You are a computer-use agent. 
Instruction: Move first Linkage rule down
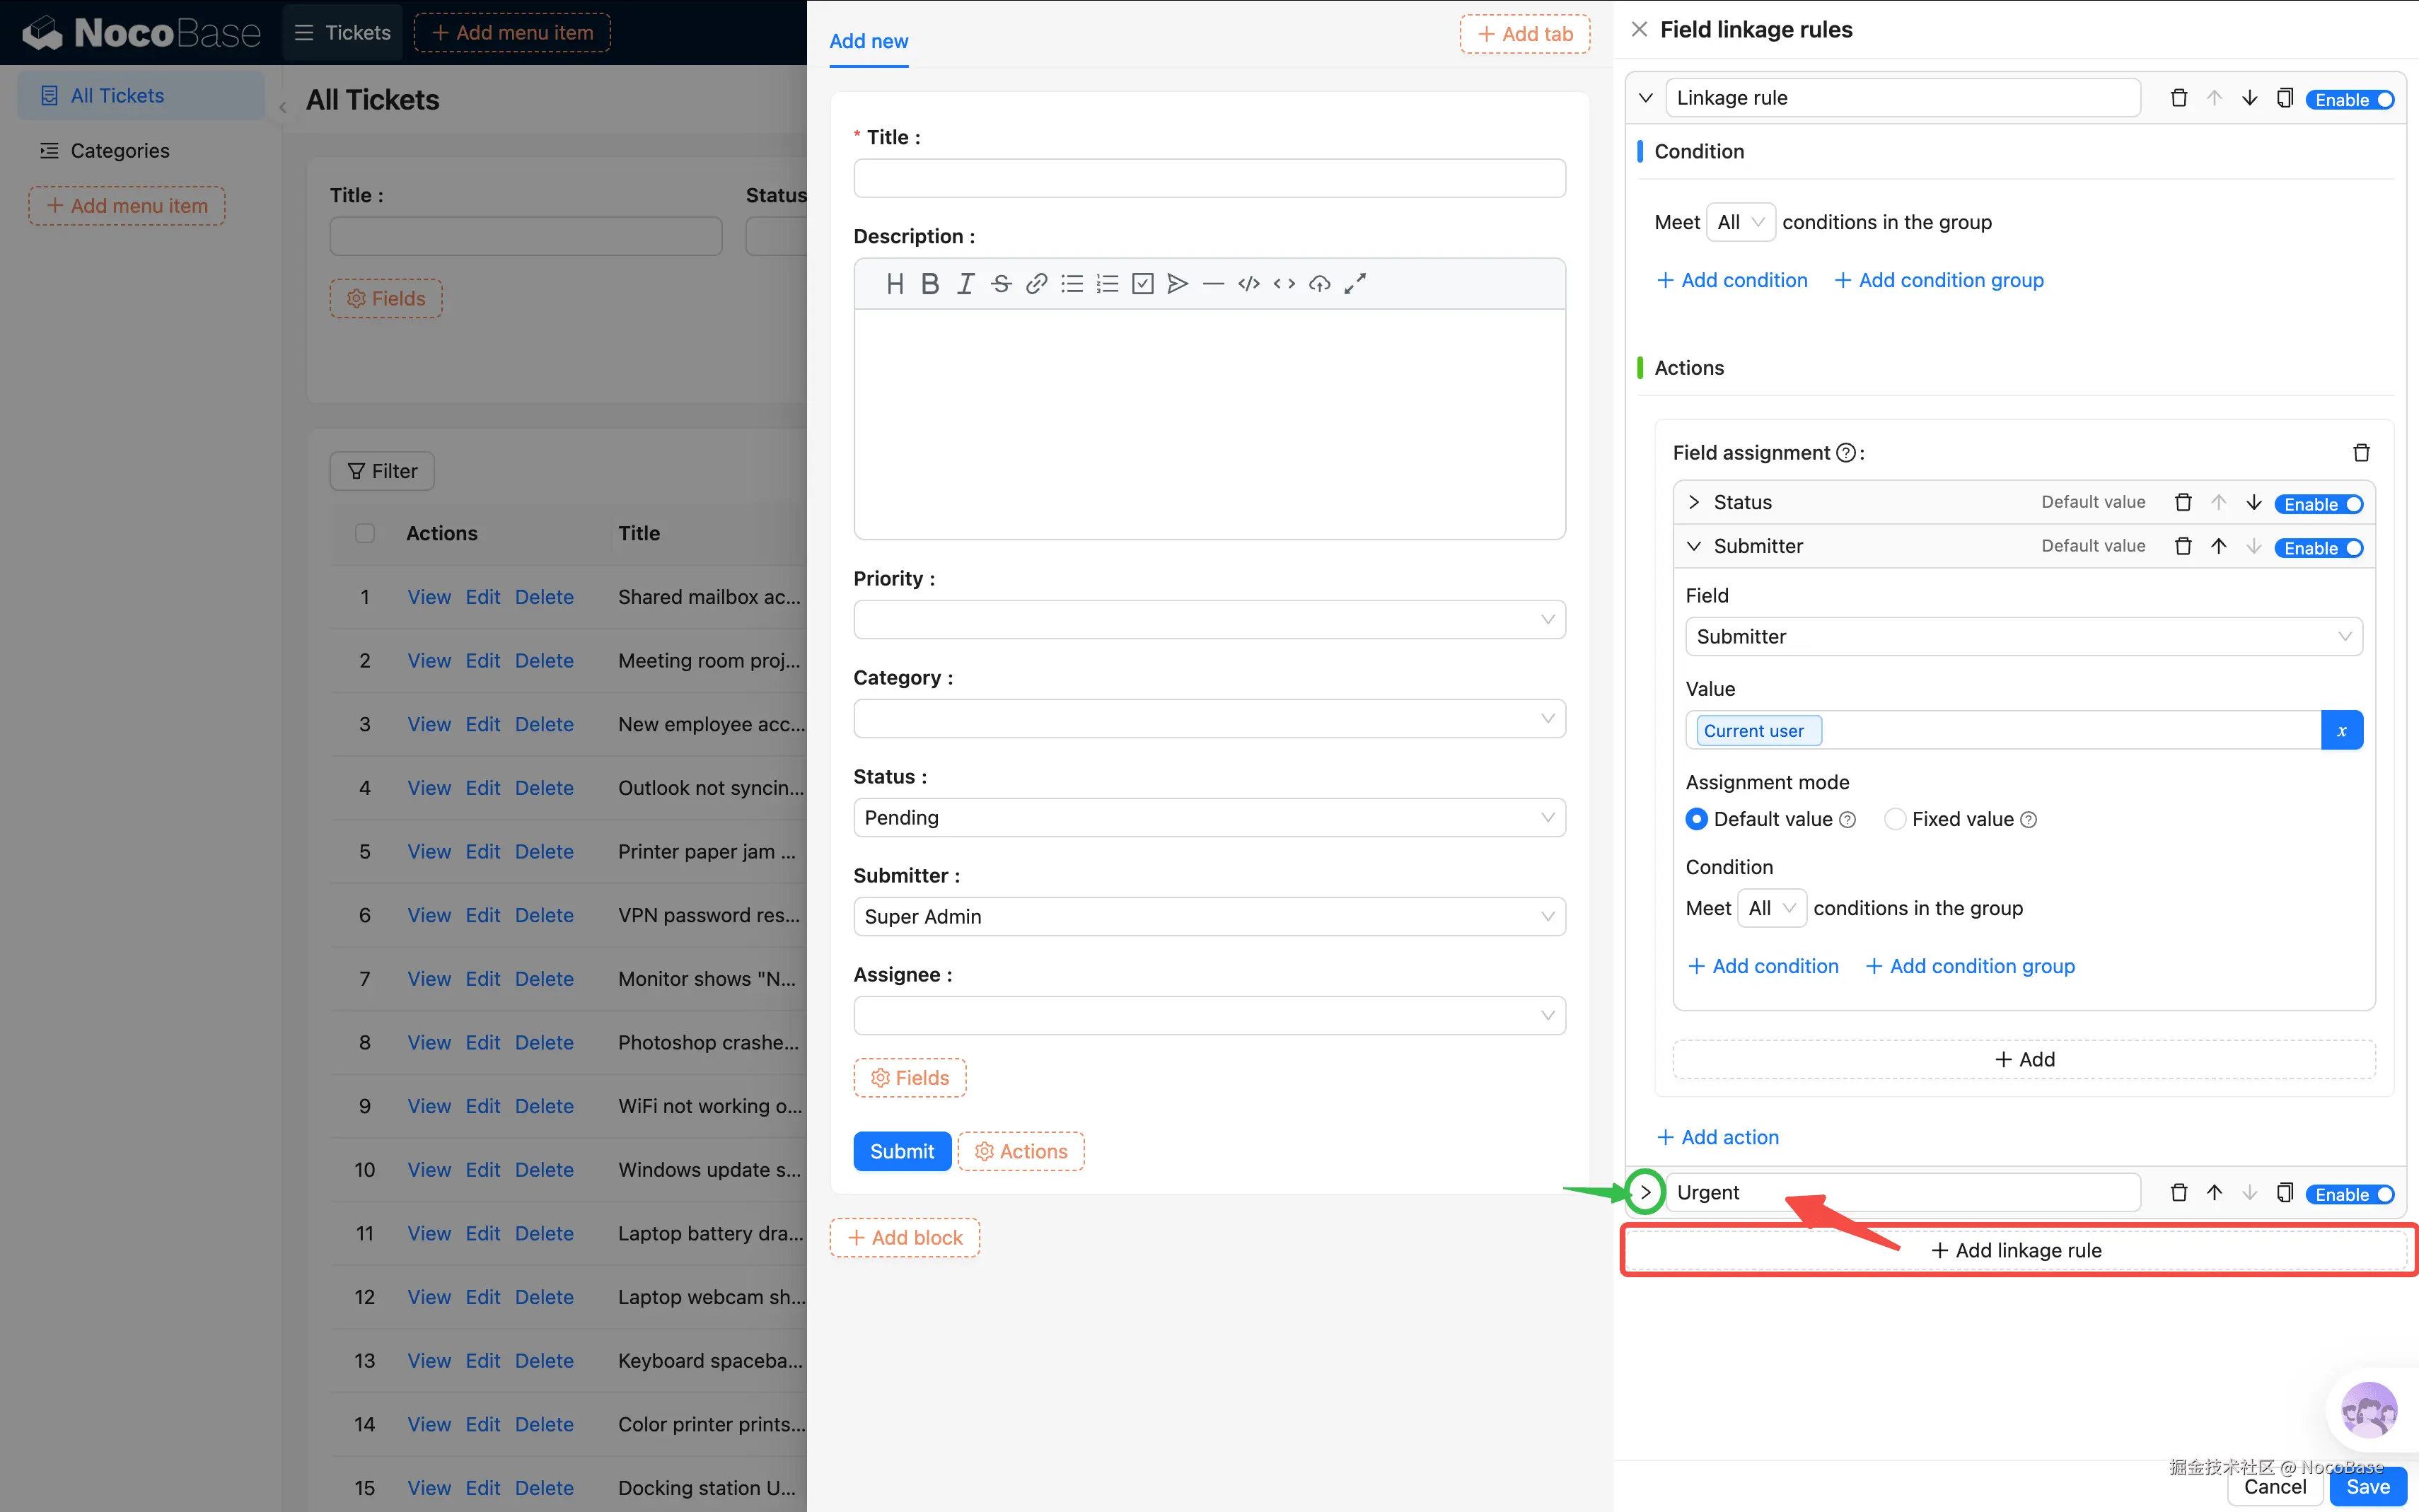click(x=2250, y=98)
